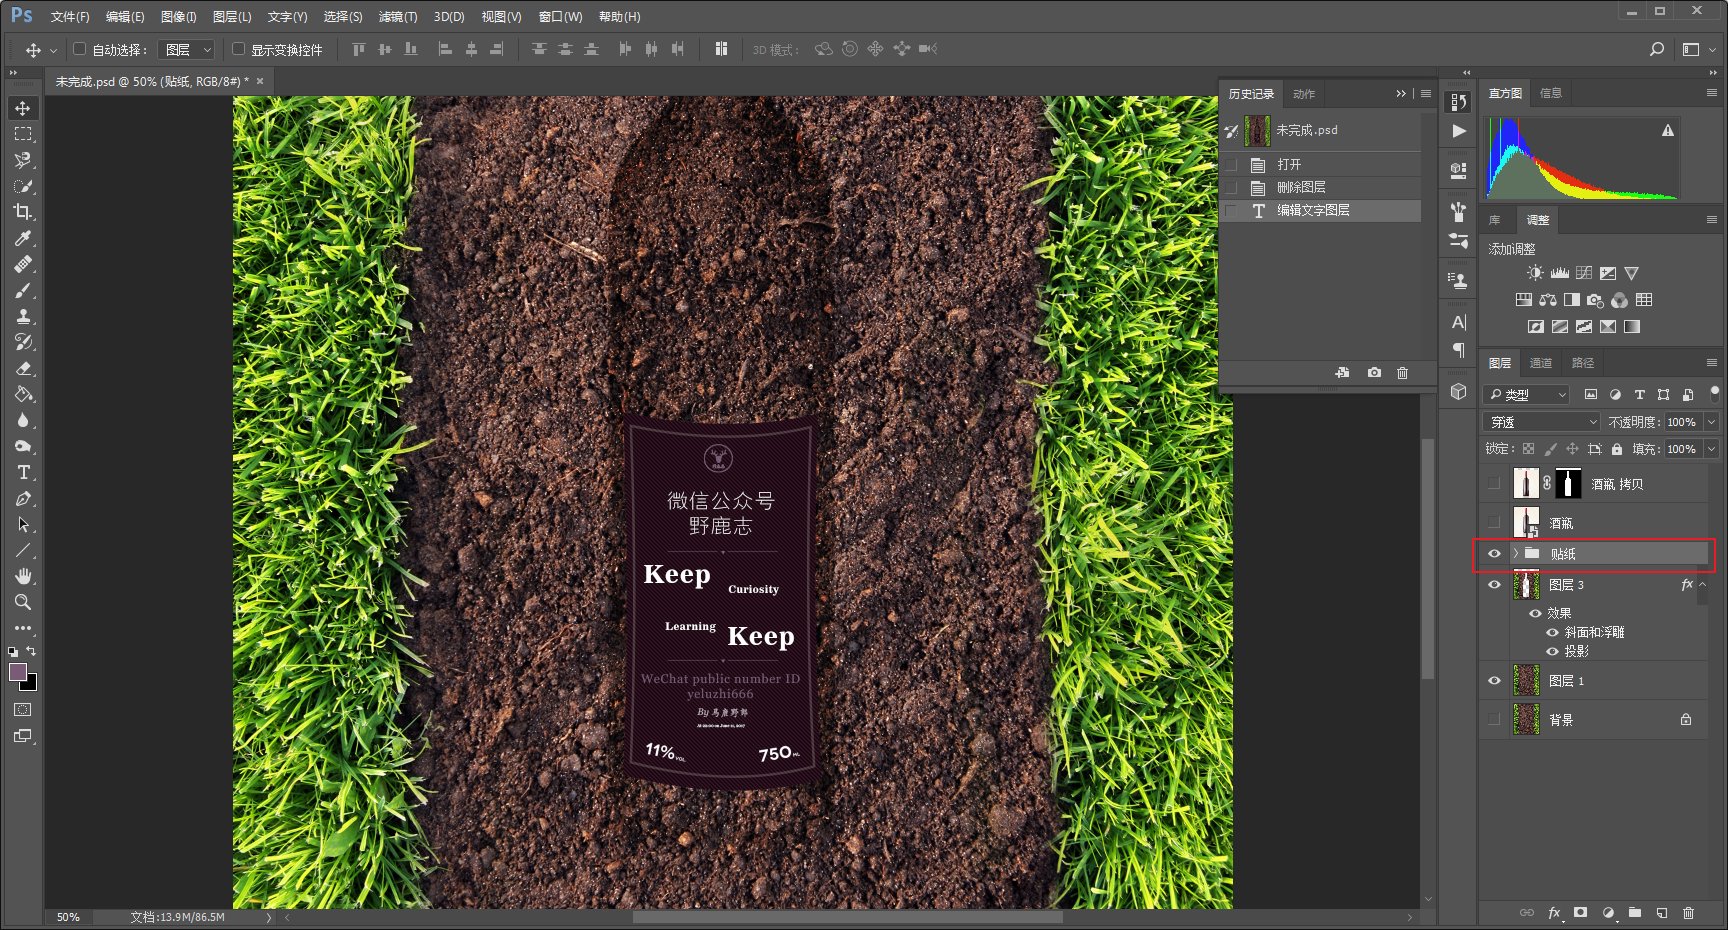Image resolution: width=1728 pixels, height=930 pixels.
Task: Close the 未完成.psd document tab
Action: pos(260,81)
